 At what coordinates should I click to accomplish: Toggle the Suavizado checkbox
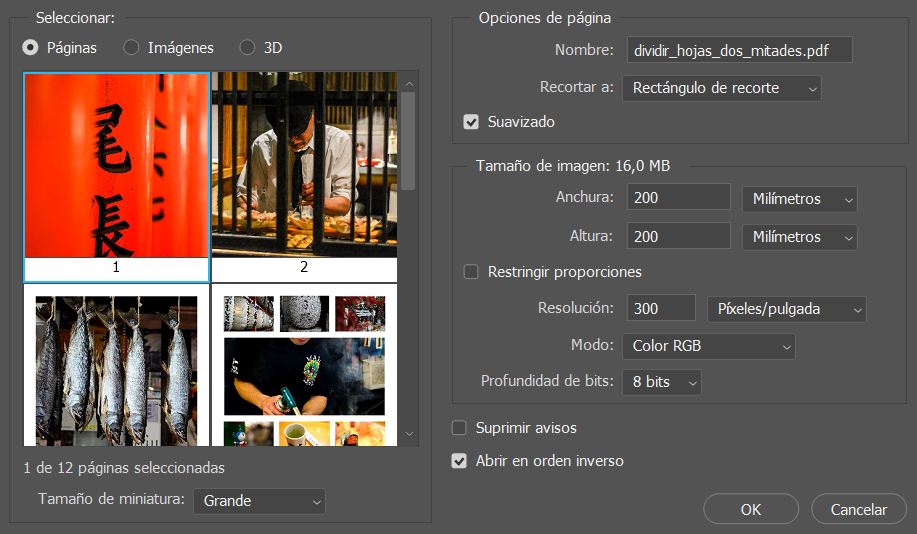coord(471,122)
